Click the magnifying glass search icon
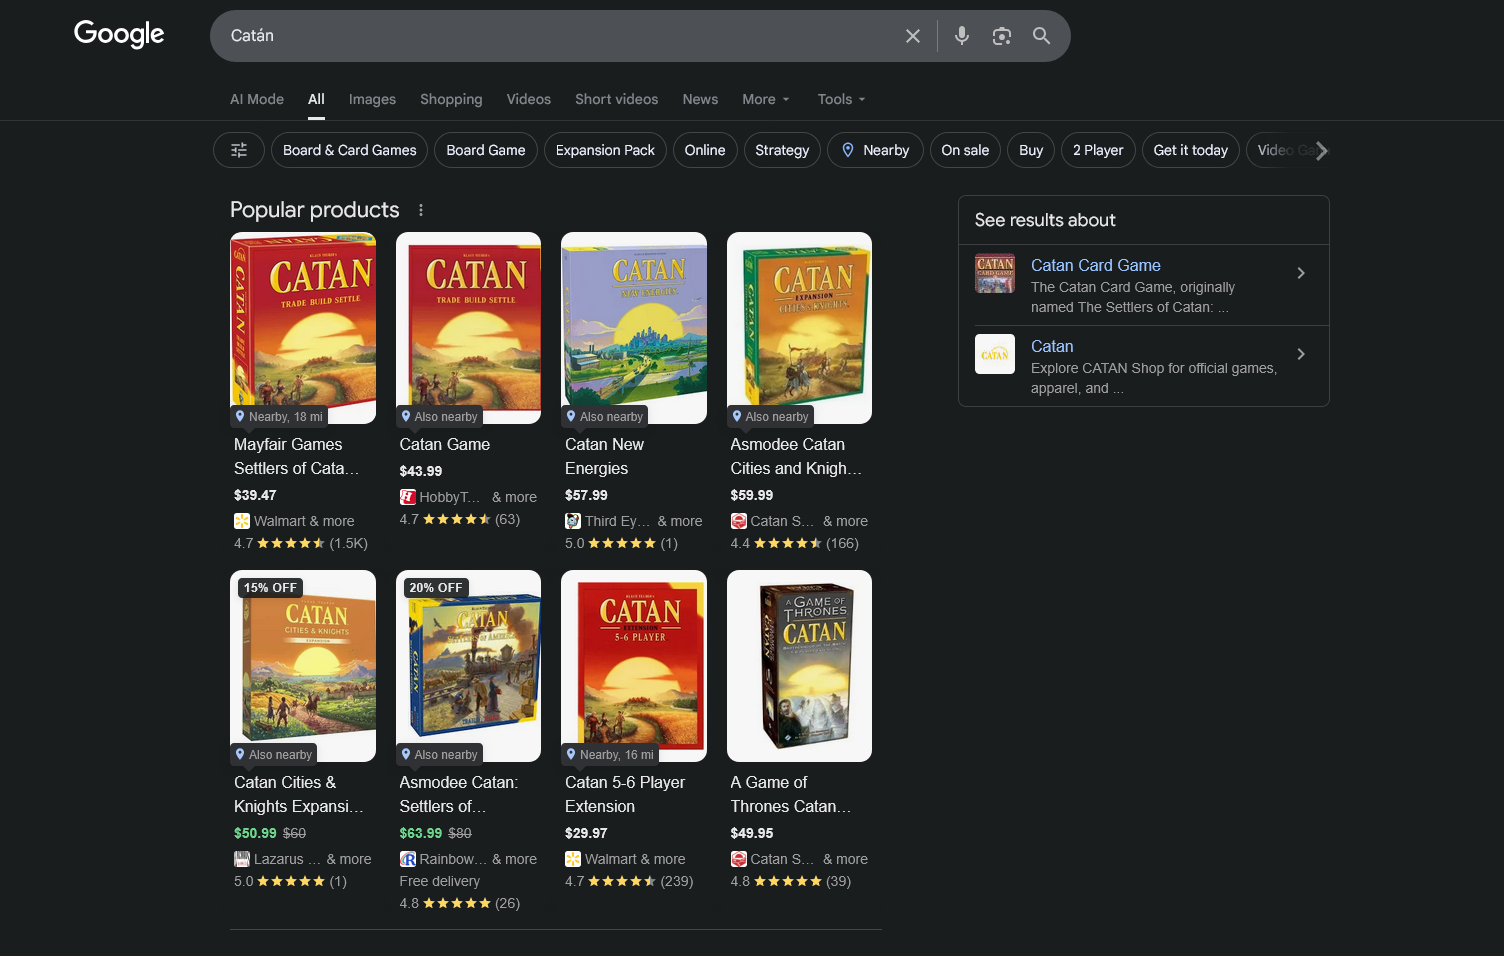 coord(1041,36)
